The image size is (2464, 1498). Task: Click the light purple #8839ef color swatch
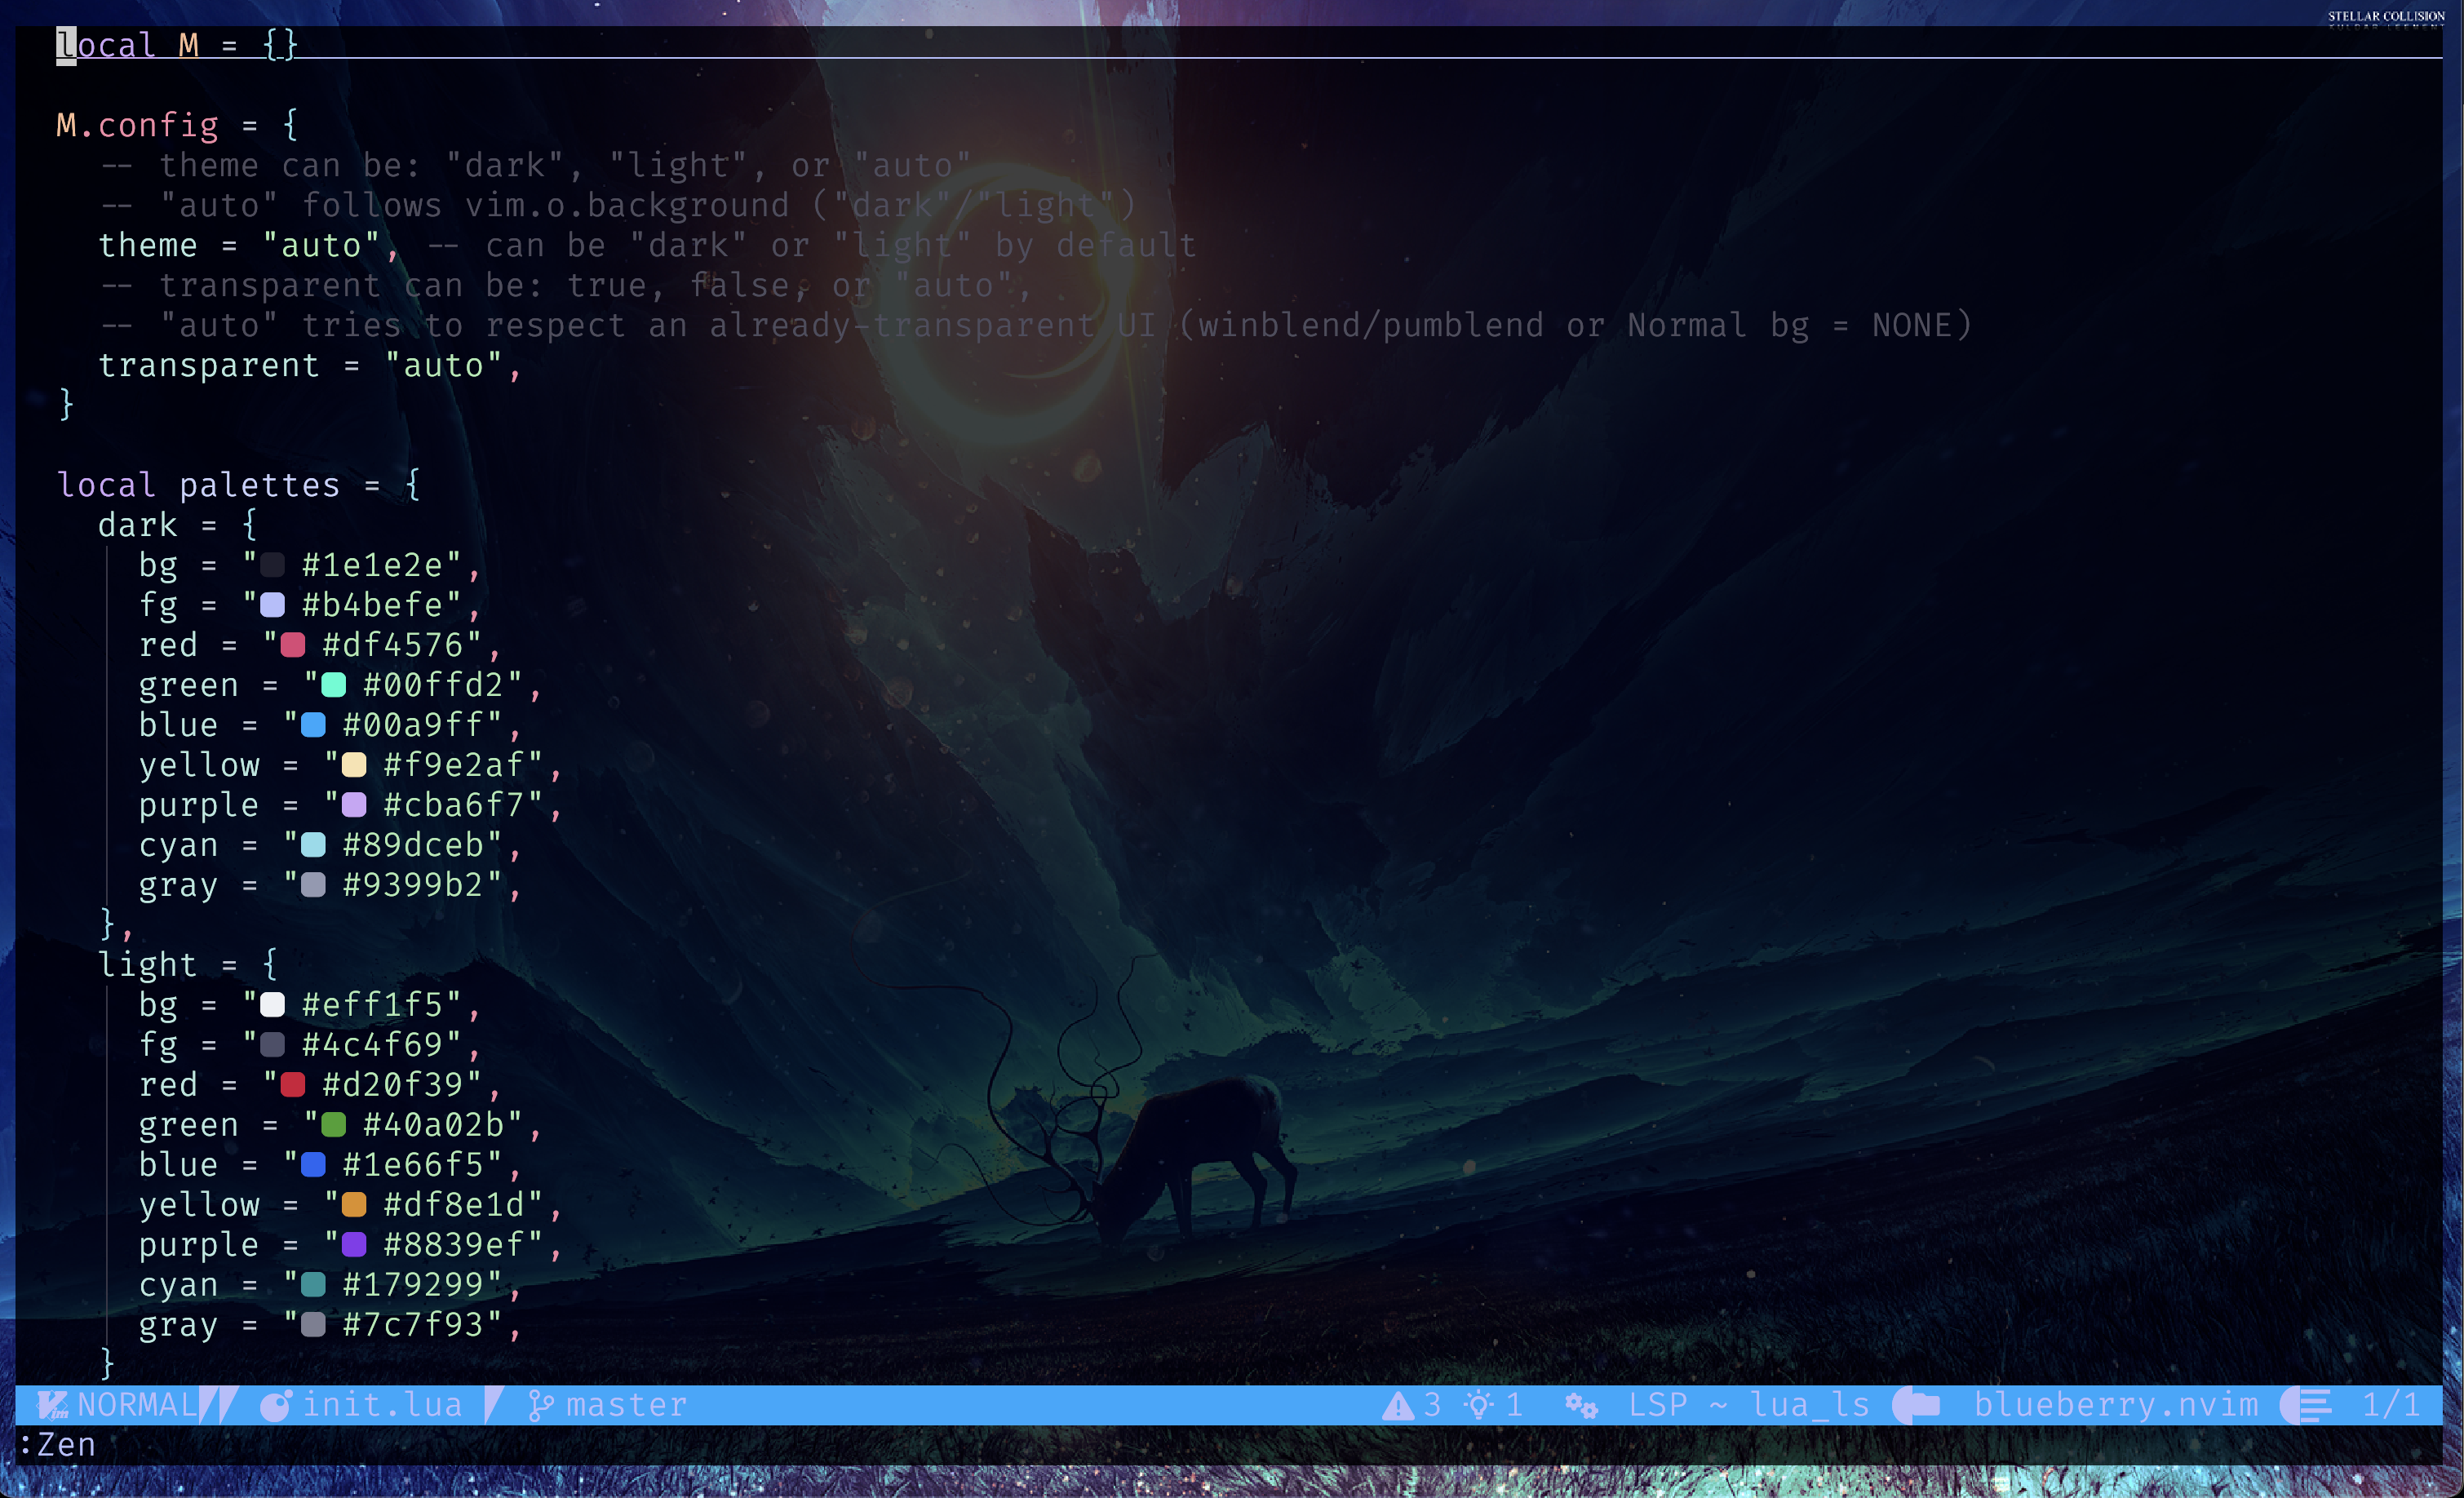point(353,1244)
